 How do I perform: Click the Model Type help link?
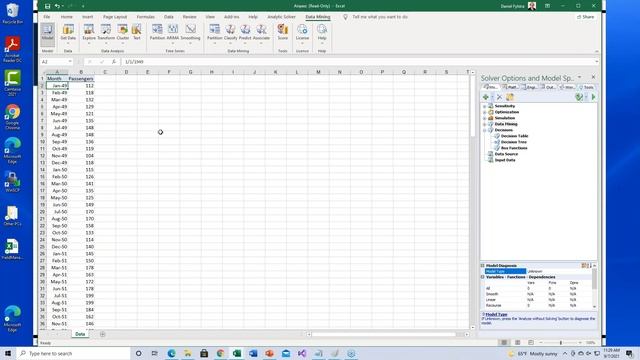click(x=496, y=314)
